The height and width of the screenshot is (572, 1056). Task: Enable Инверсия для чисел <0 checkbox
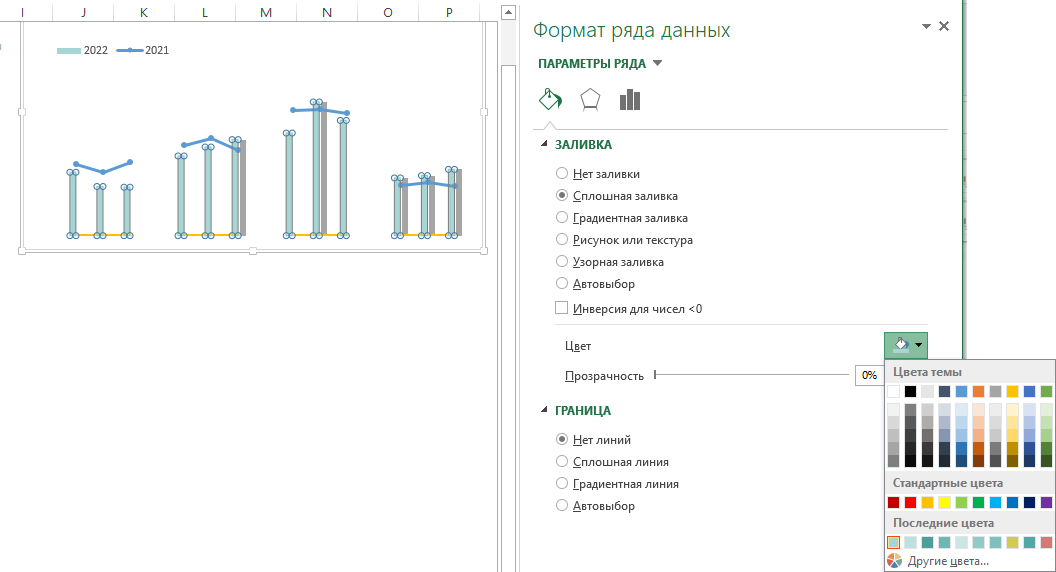click(x=562, y=308)
